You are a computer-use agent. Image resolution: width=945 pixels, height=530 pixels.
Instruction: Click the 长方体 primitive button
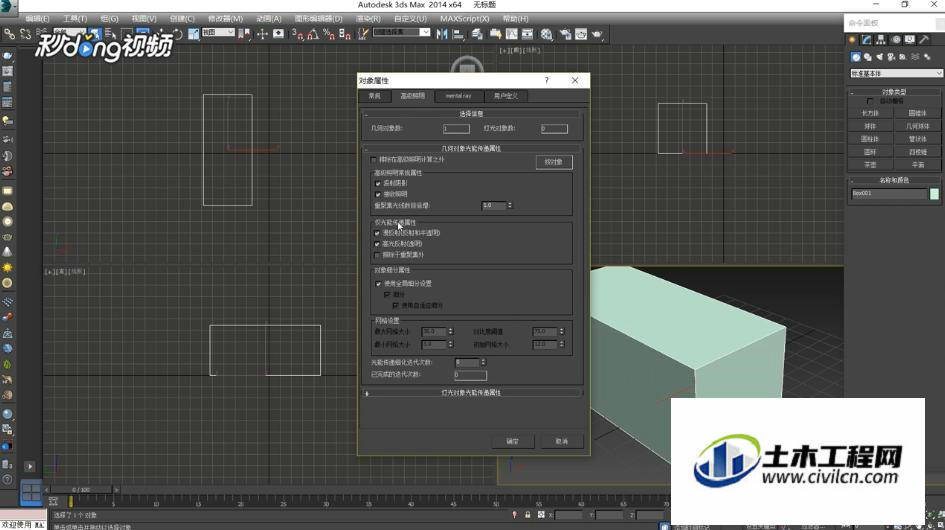[x=870, y=113]
